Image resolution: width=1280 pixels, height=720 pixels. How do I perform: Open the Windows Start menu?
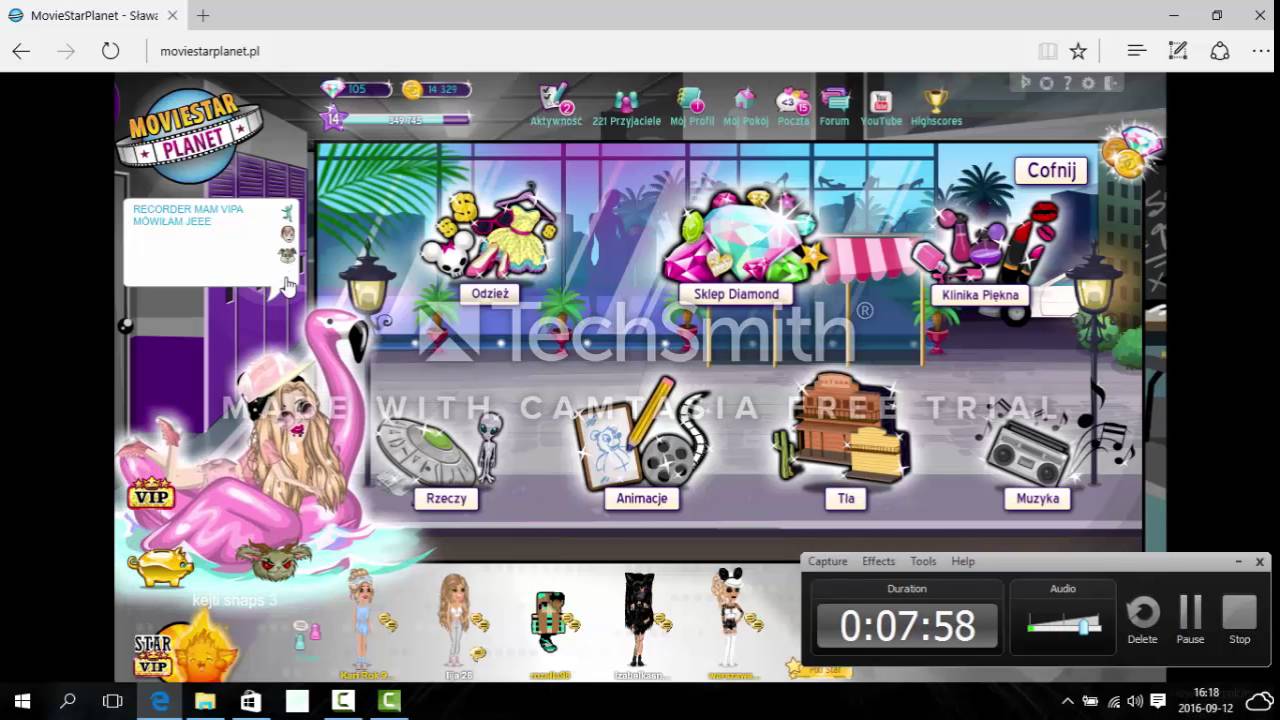pyautogui.click(x=22, y=701)
